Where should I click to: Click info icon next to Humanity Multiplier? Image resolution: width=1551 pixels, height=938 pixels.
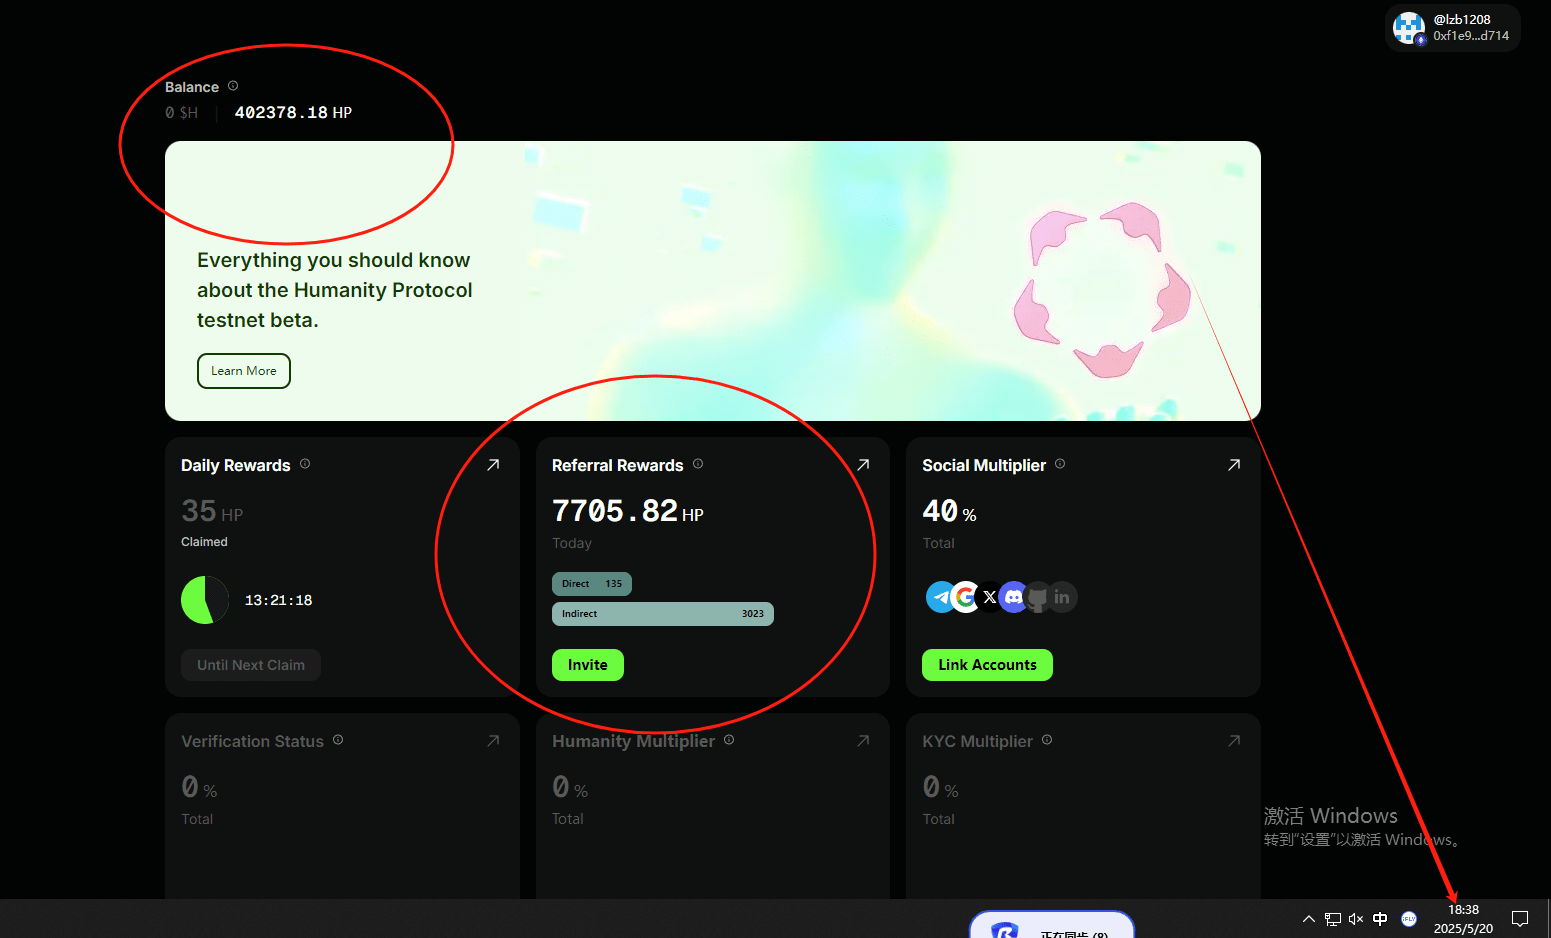click(729, 740)
